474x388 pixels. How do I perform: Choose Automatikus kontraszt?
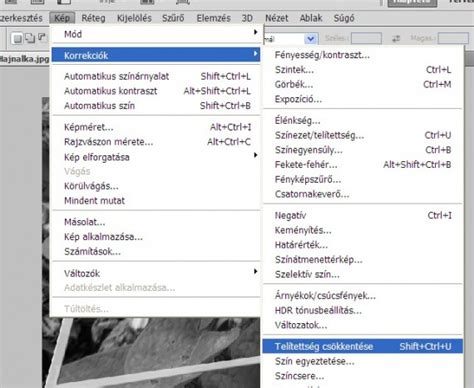click(x=156, y=91)
